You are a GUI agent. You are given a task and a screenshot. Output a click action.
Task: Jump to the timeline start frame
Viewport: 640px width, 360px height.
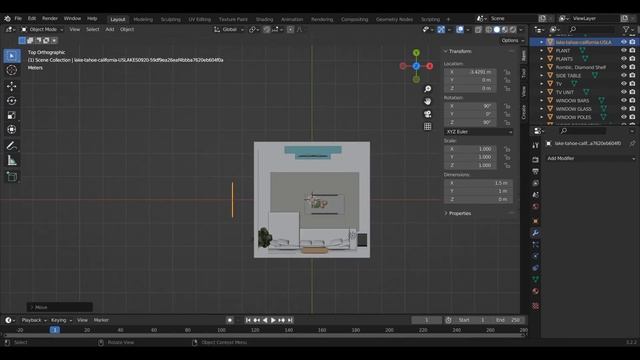248,320
